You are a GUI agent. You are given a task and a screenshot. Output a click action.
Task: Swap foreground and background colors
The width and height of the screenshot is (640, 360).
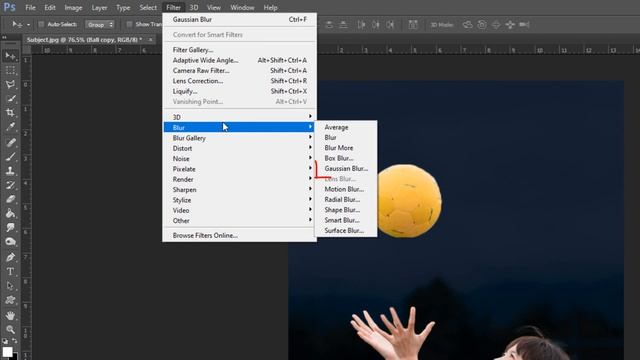click(x=15, y=340)
